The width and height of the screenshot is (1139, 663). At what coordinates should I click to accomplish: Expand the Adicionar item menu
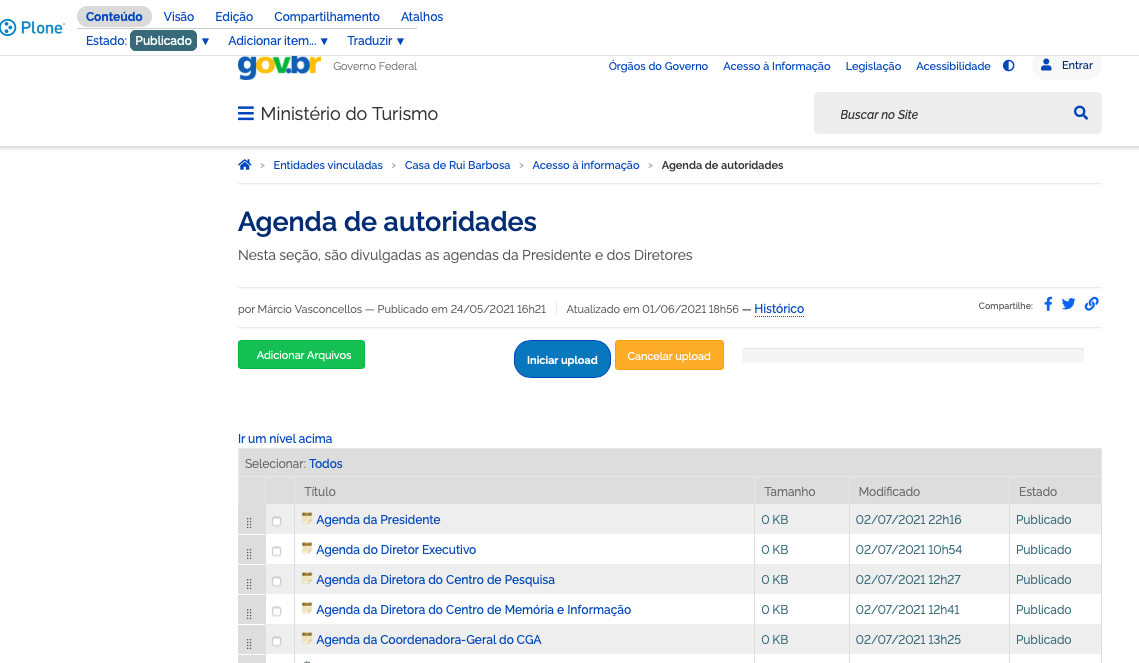click(x=274, y=40)
